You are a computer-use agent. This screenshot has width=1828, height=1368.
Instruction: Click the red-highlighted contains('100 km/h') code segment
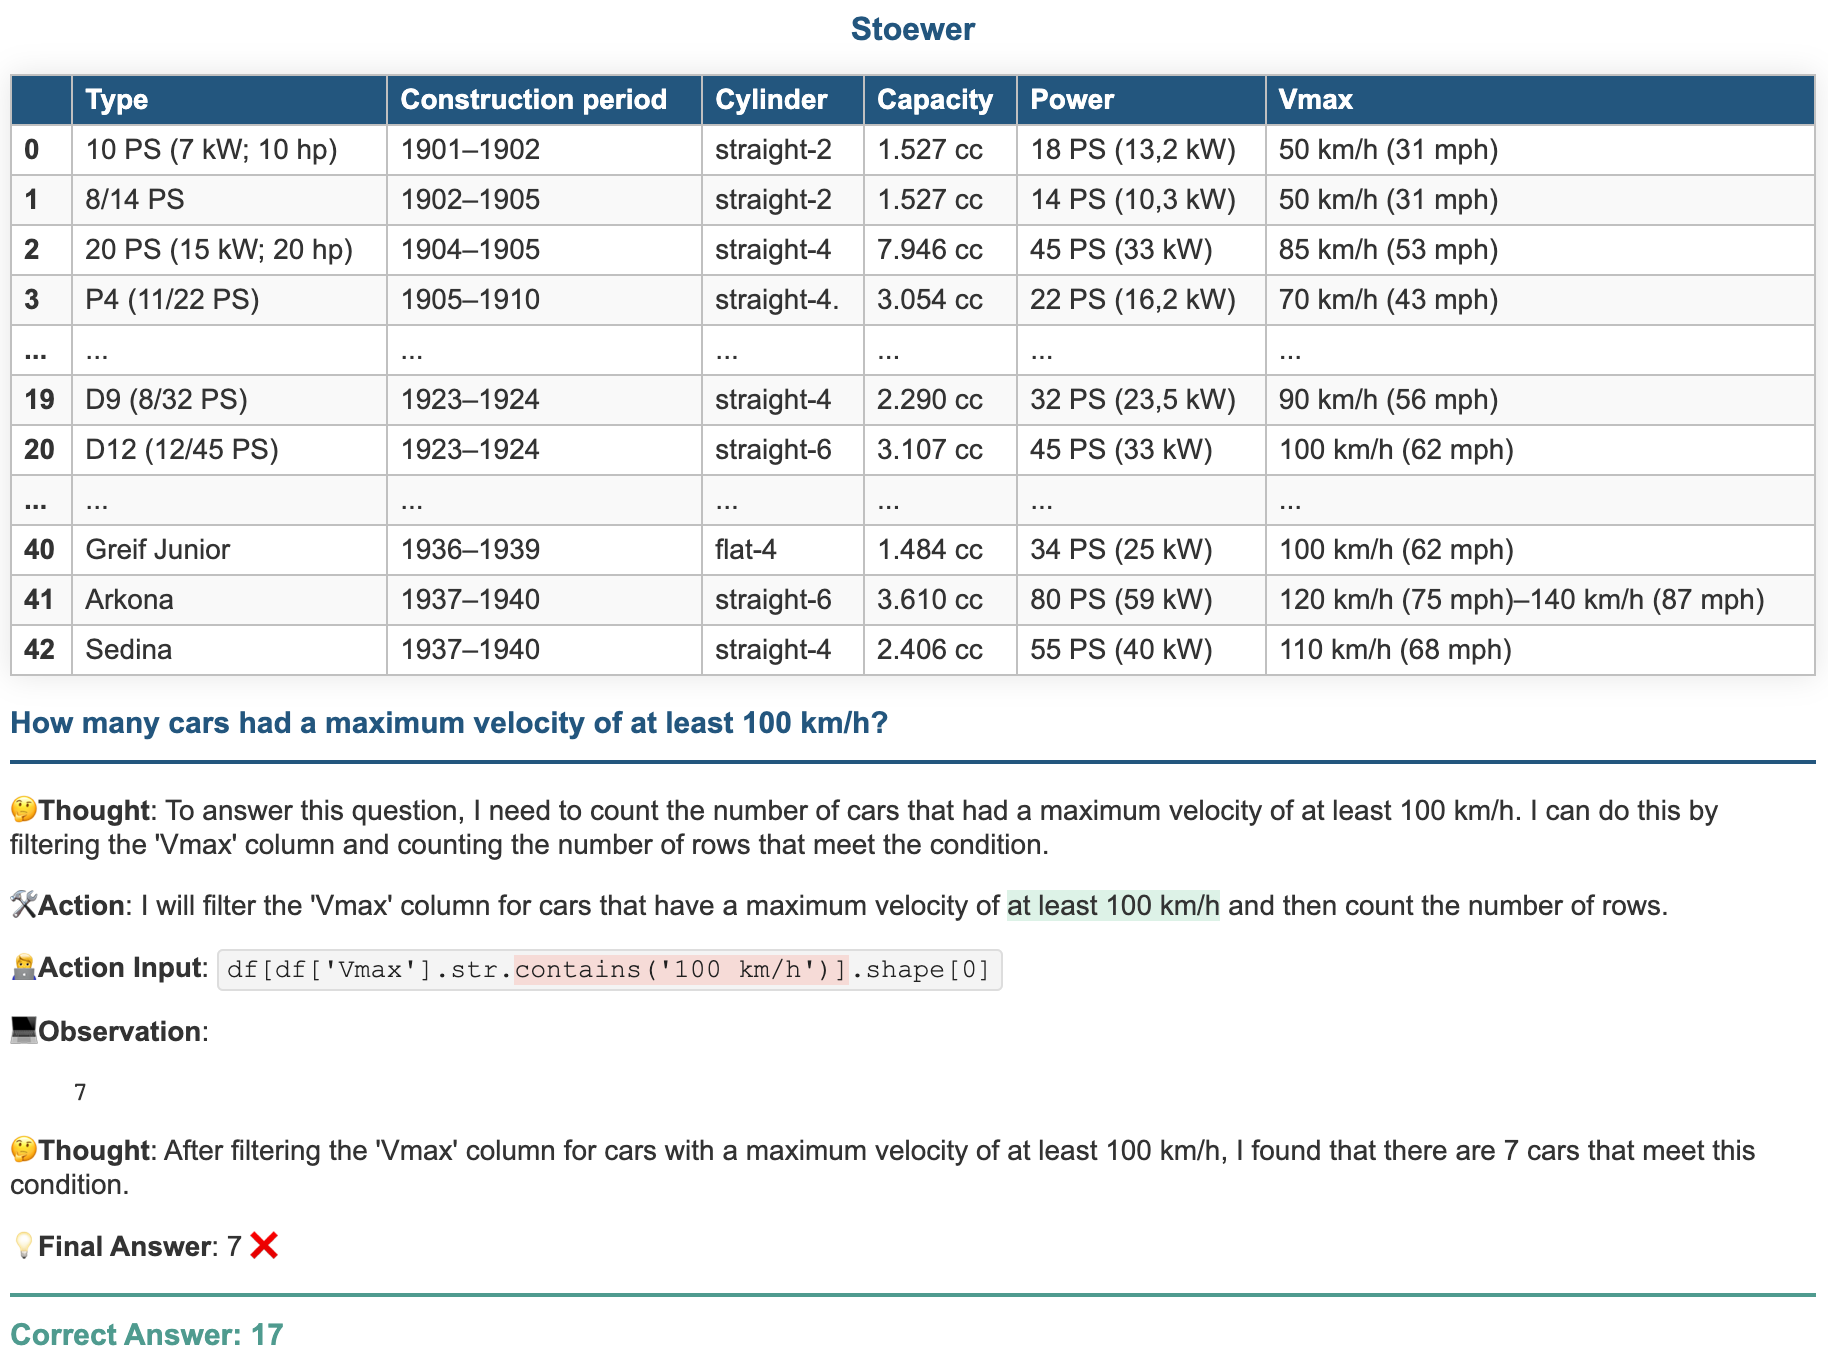pos(681,969)
